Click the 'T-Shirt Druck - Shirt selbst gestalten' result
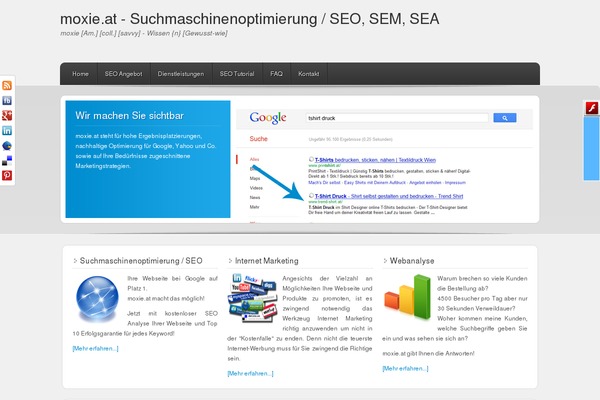Viewport: 600px width, 400px height. coord(389,196)
